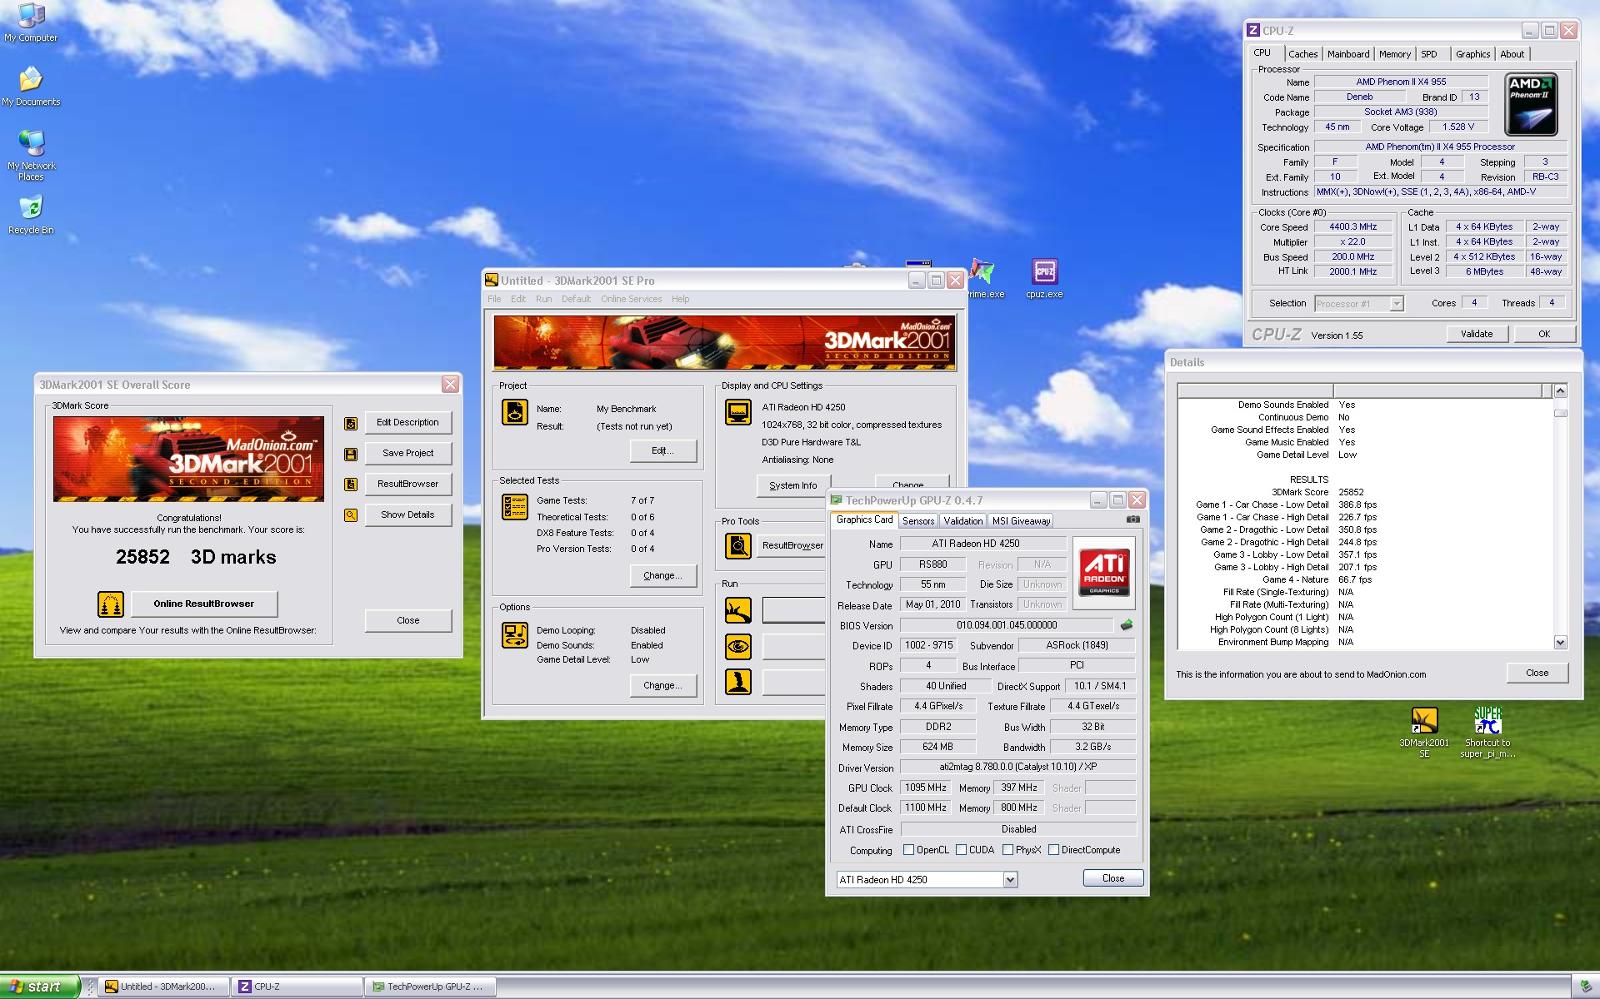Click scroll up arrow in Details list
The width and height of the screenshot is (1600, 999).
[1560, 391]
